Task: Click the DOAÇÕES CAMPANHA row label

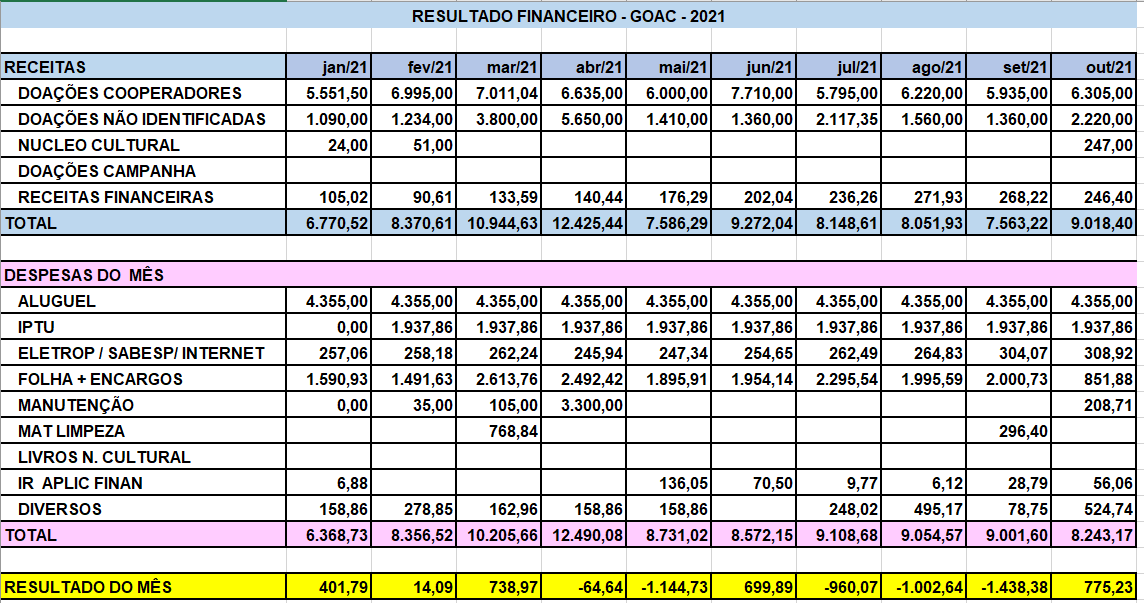Action: click(143, 171)
